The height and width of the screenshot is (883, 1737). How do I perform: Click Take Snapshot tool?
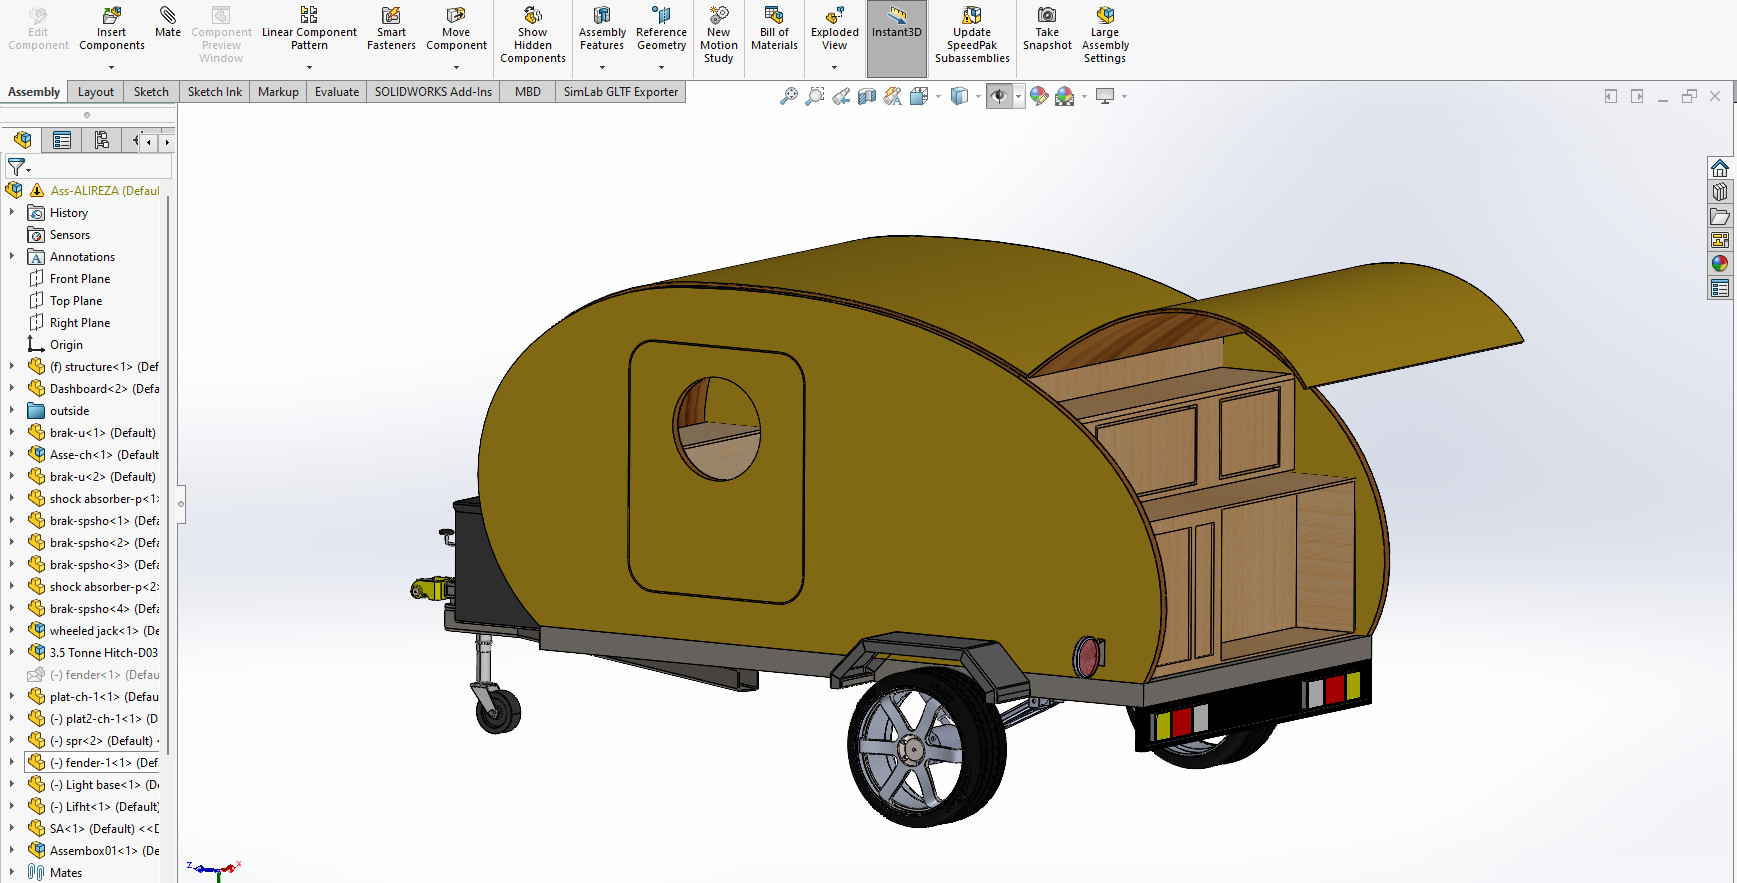pos(1047,30)
